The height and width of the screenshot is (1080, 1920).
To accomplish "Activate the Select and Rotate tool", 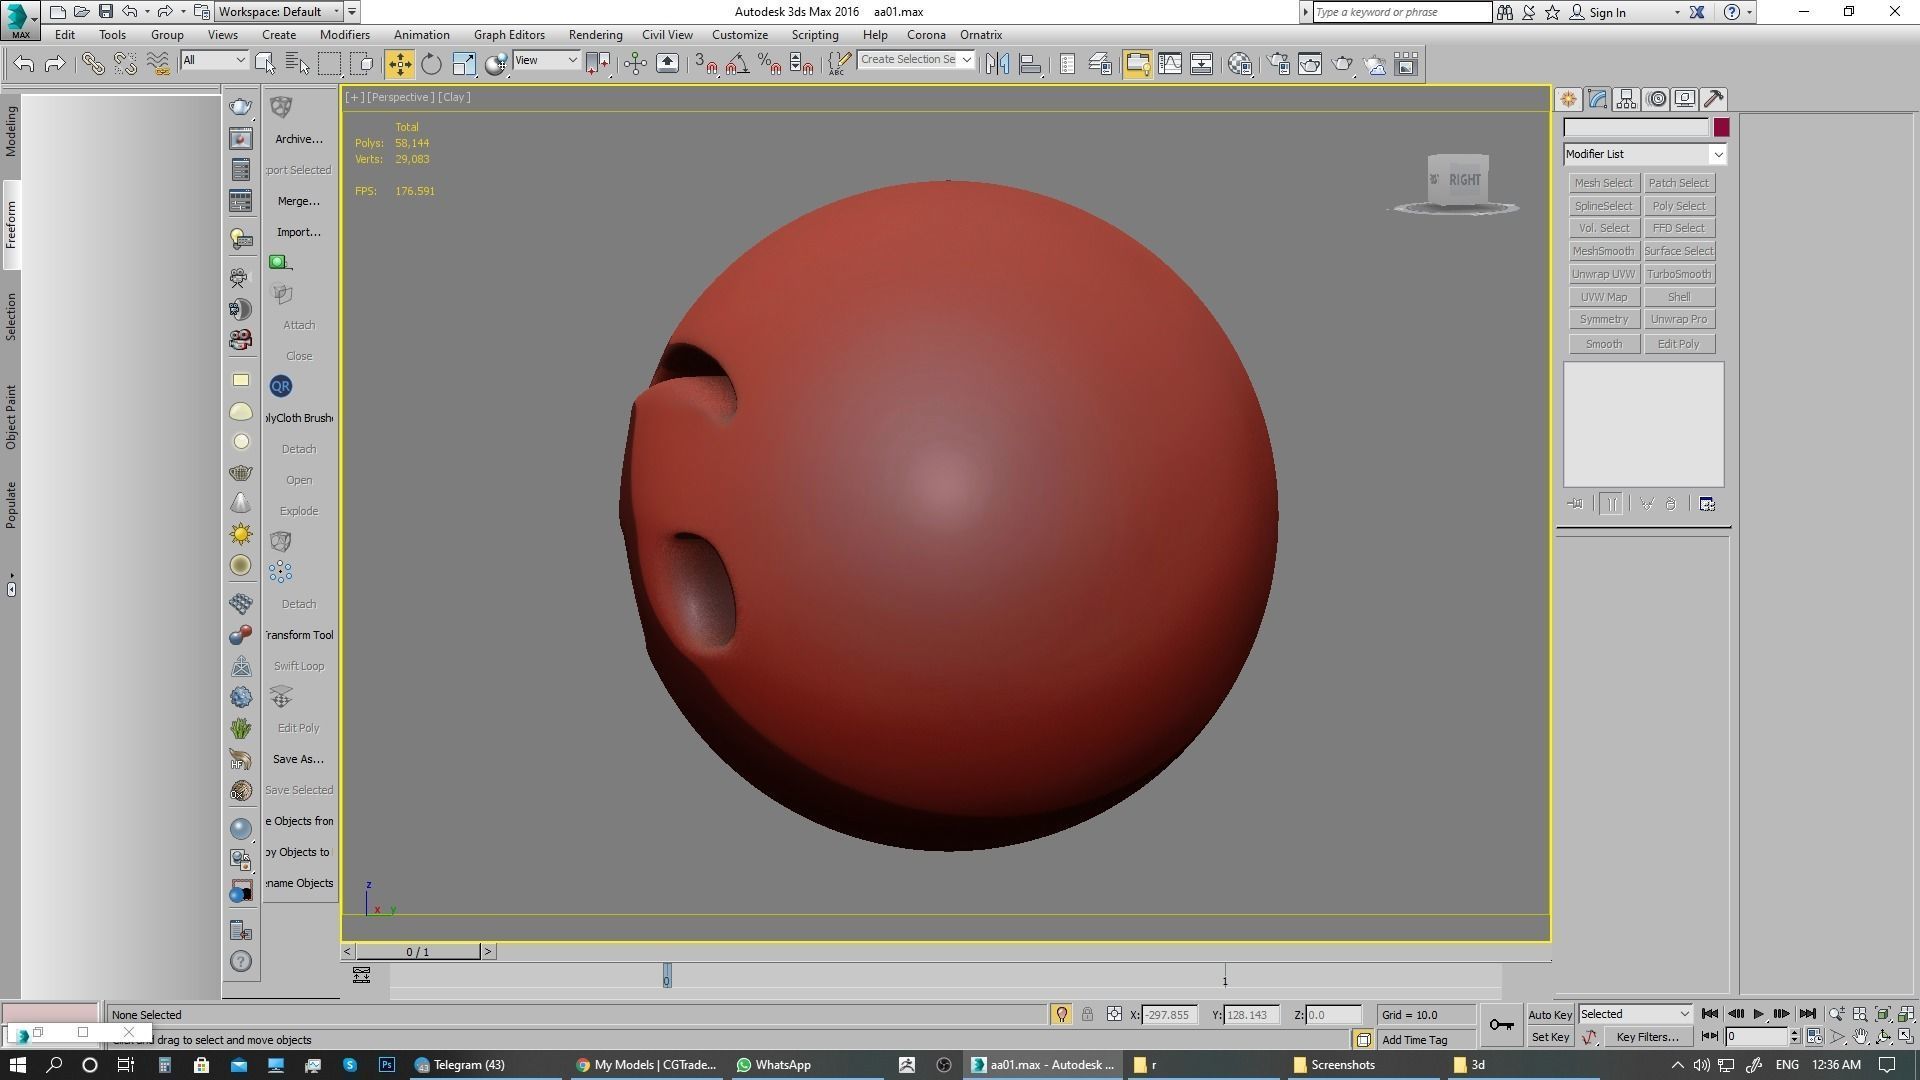I will 431,64.
